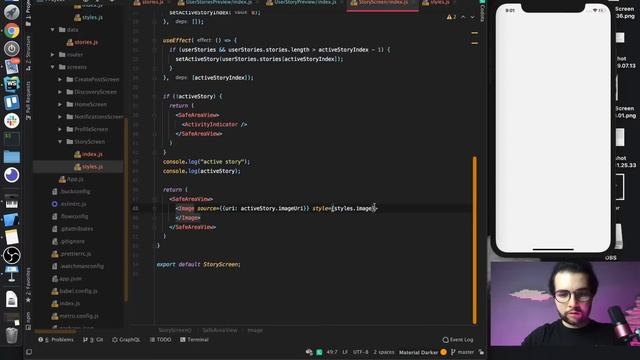Open the piano keyboard app in the dock
The width and height of the screenshot is (640, 360).
(11, 202)
